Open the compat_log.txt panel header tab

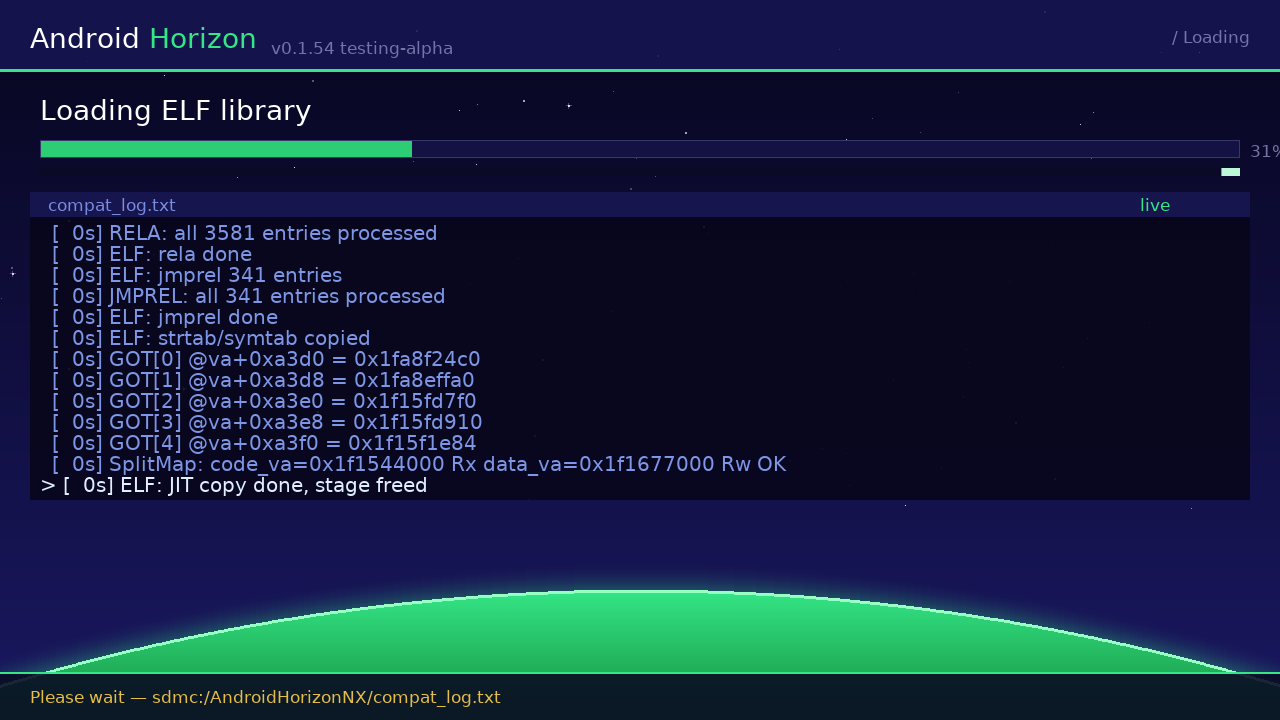112,205
